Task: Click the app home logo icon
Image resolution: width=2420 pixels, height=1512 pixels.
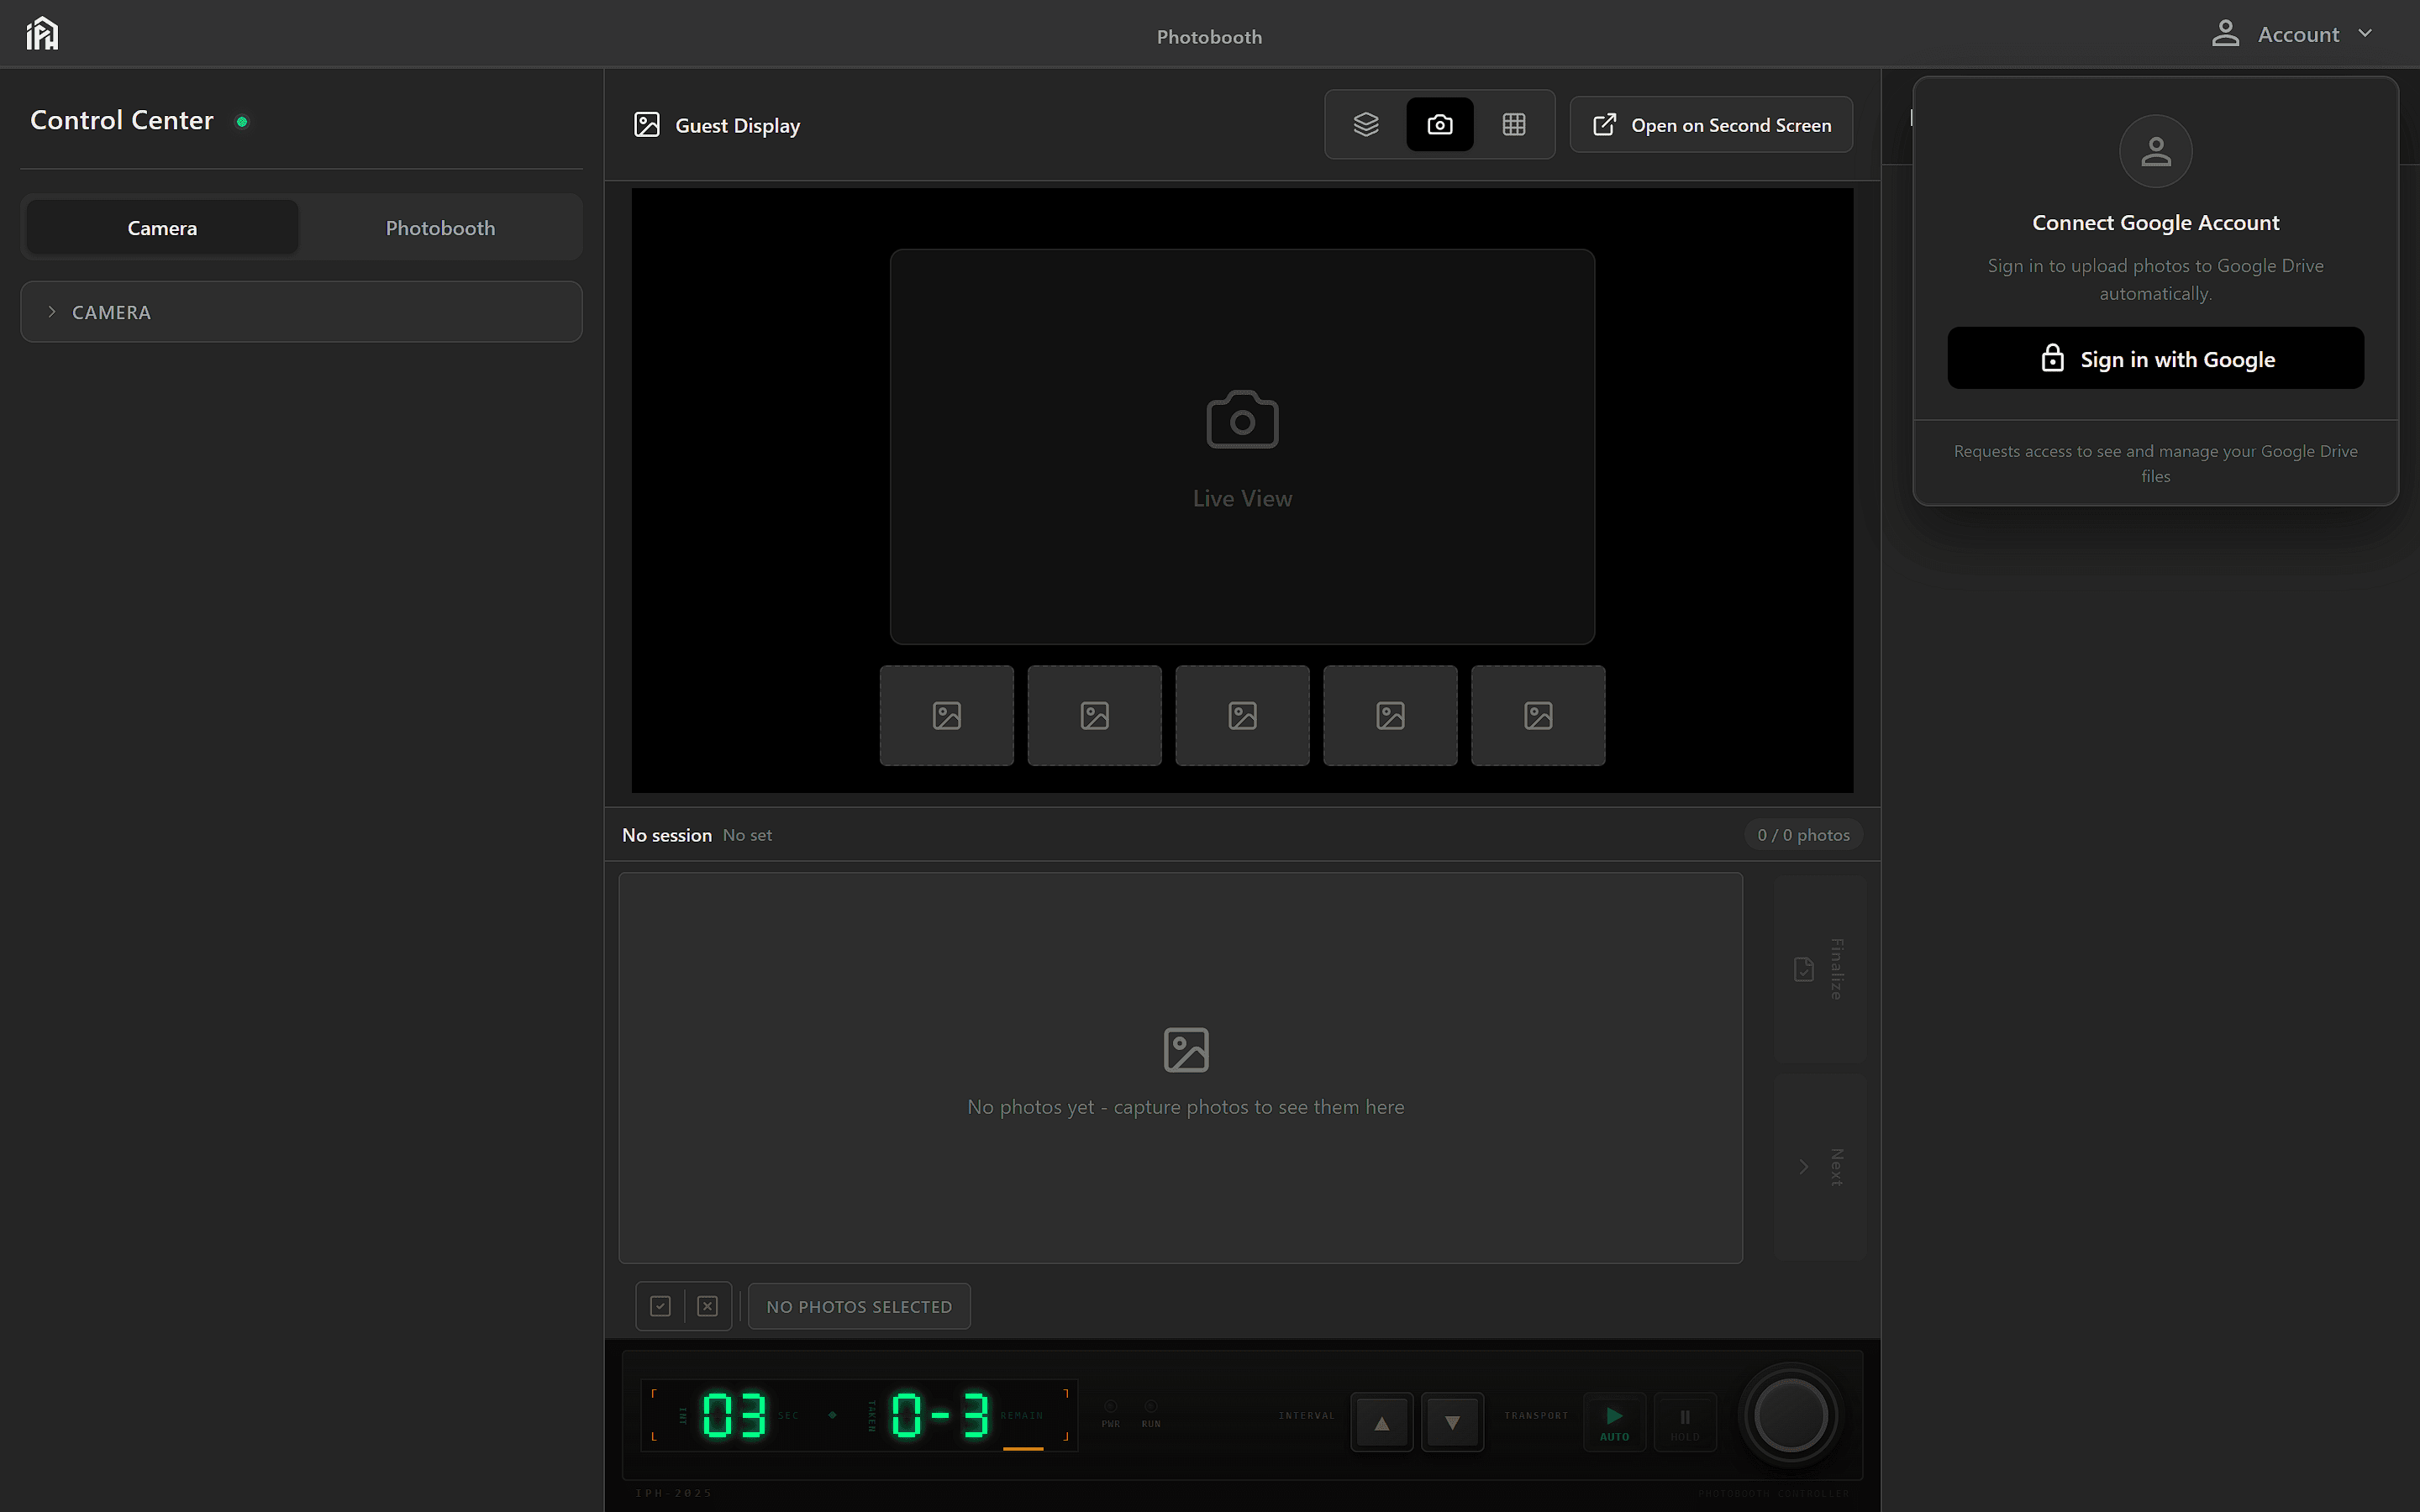Action: click(x=42, y=34)
